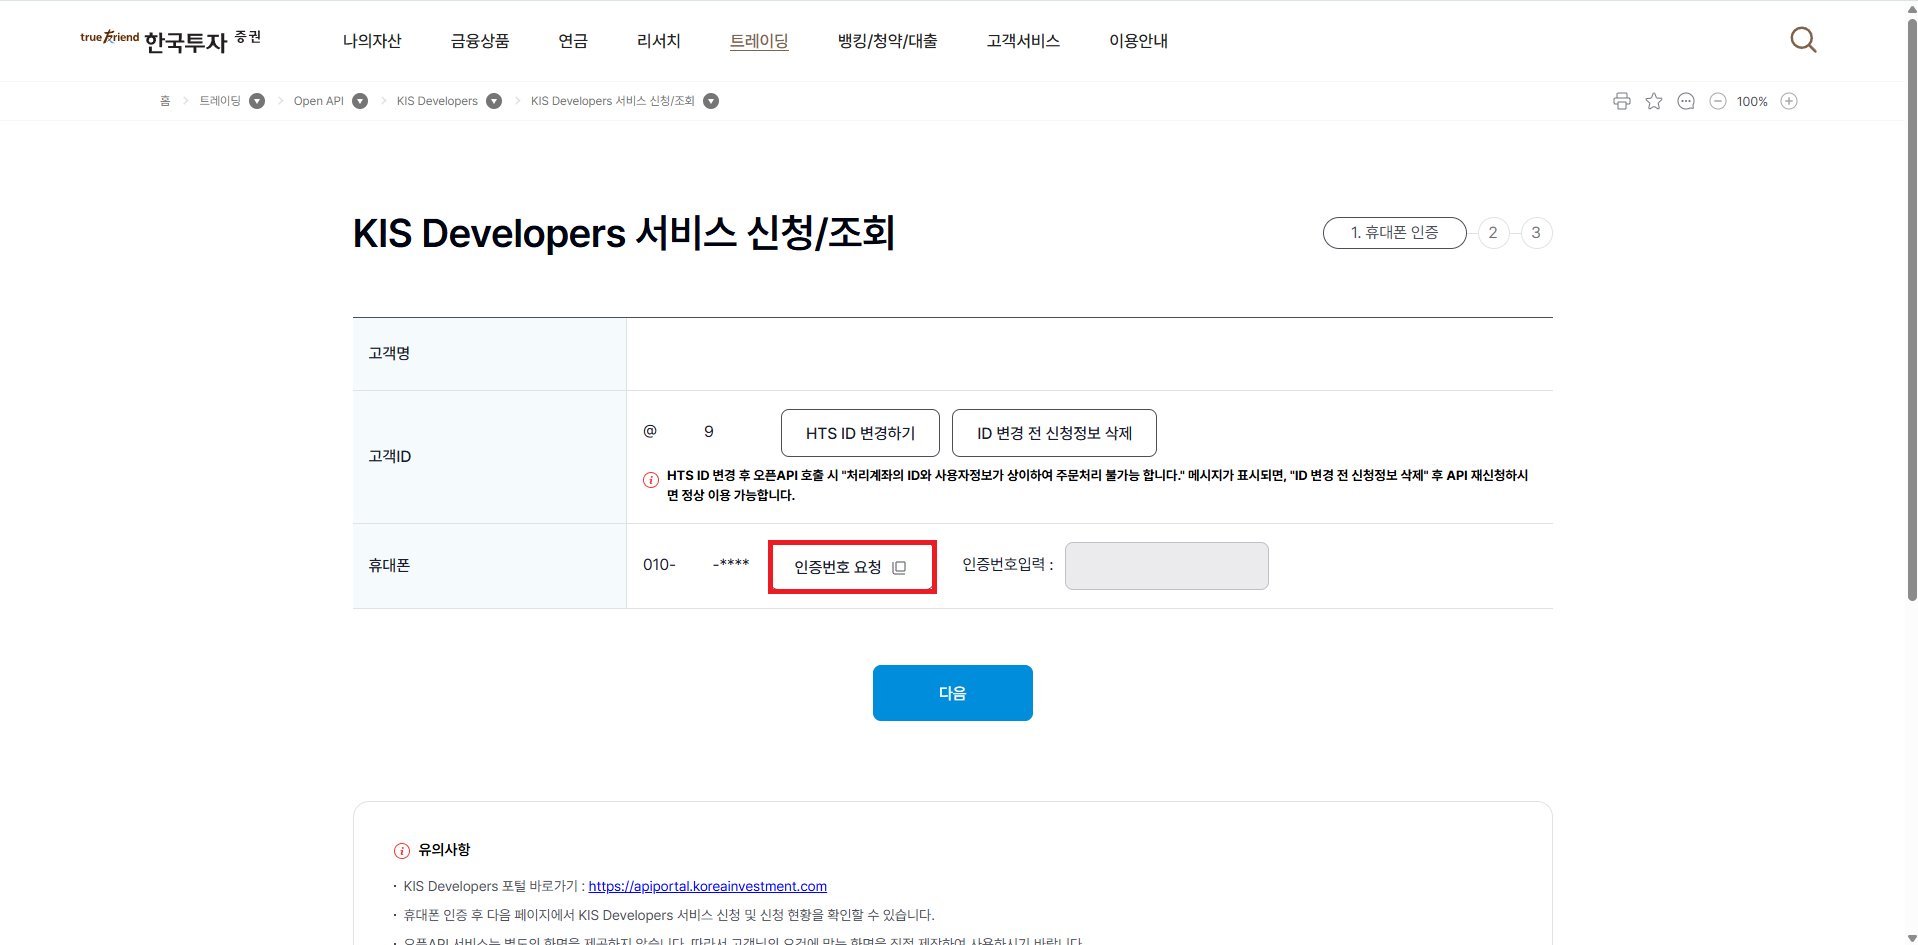Click the print page icon

(x=1622, y=101)
